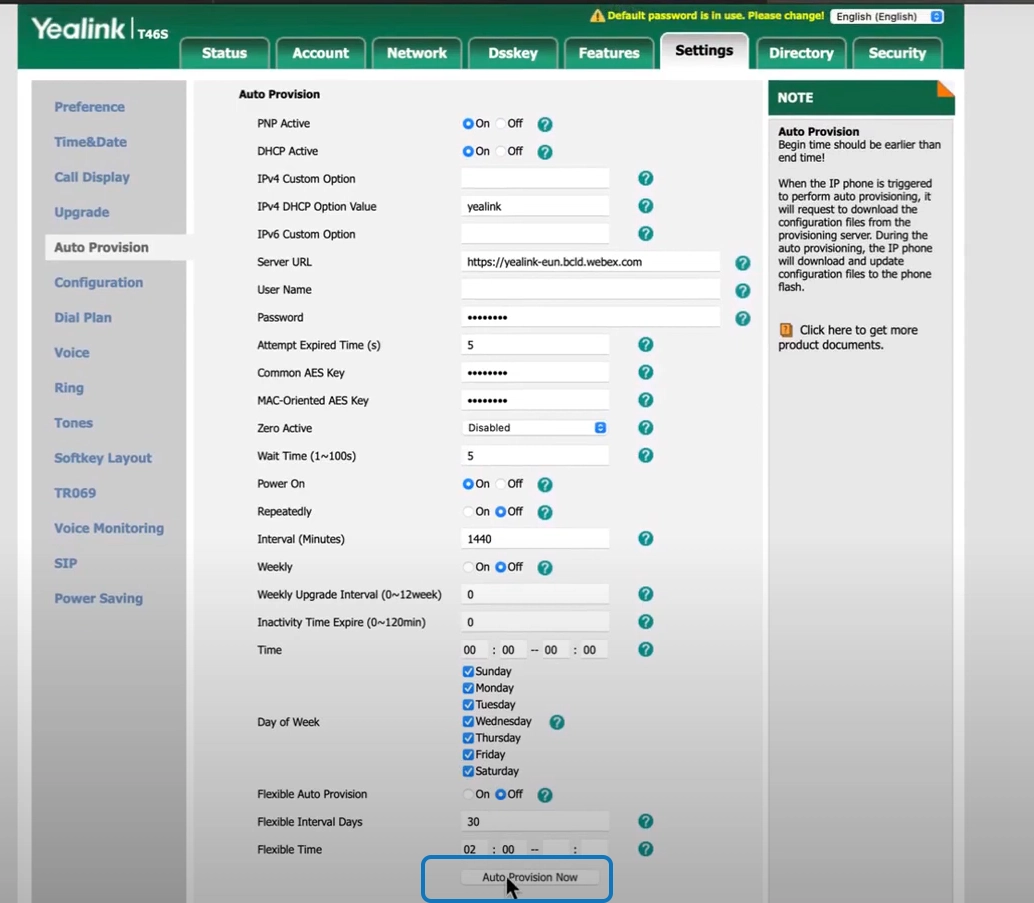This screenshot has height=903, width=1034.
Task: Click the IPv4 DHCP Option Value field
Action: click(535, 206)
